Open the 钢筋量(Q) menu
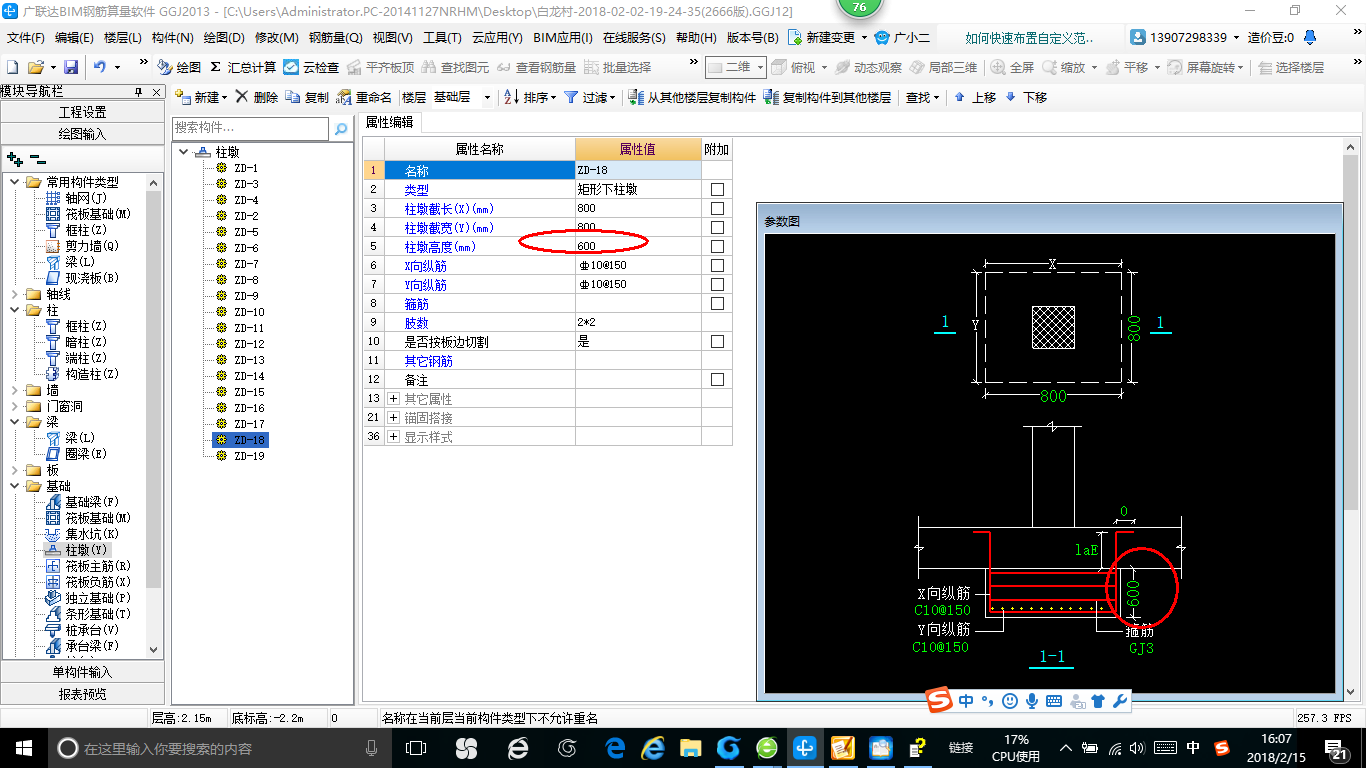The height and width of the screenshot is (768, 1366). pos(336,37)
